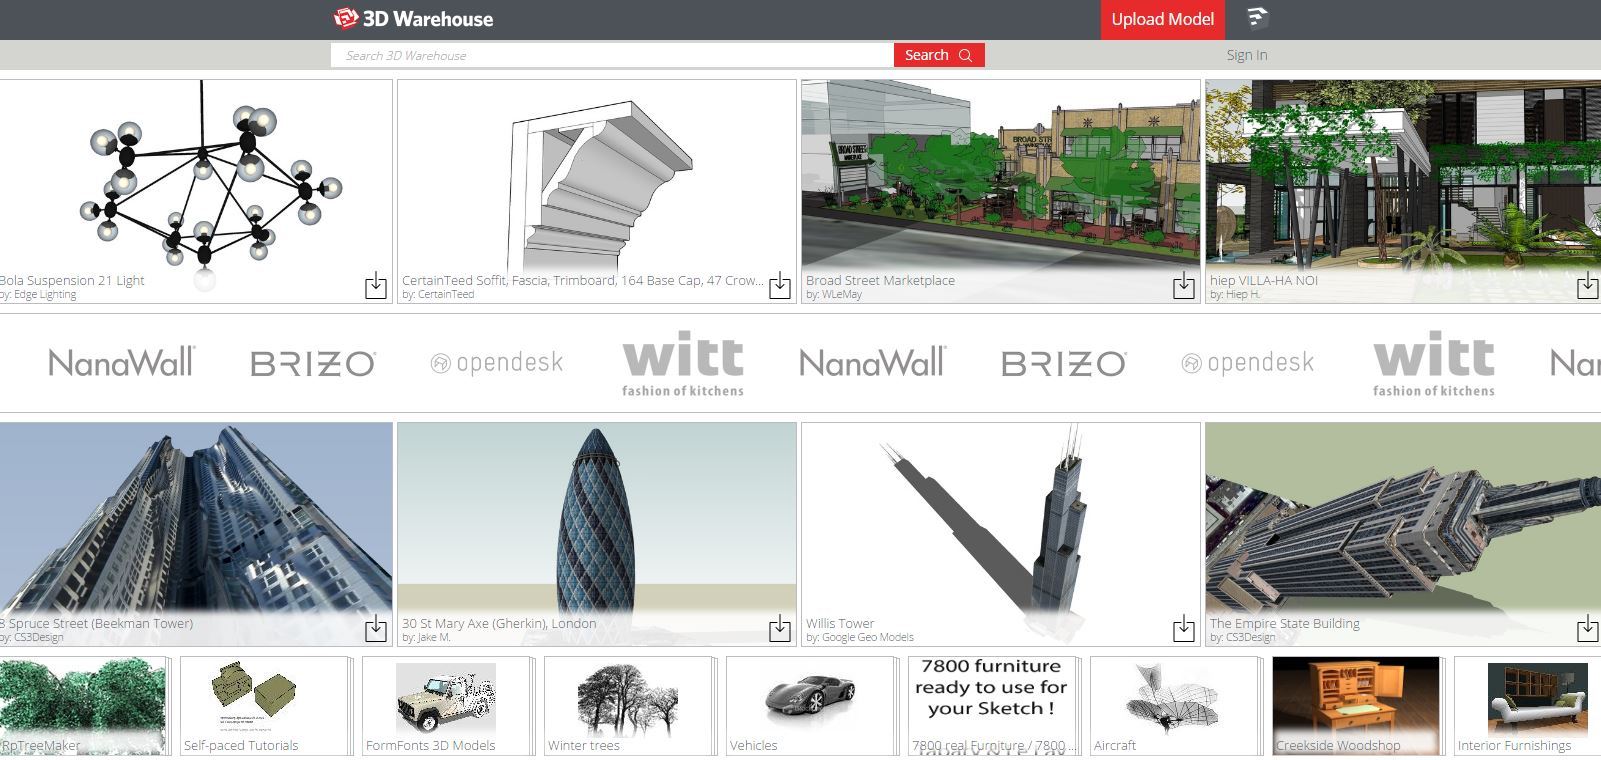The height and width of the screenshot is (760, 1601).
Task: Click the second witt kitchens logo
Action: click(1434, 364)
